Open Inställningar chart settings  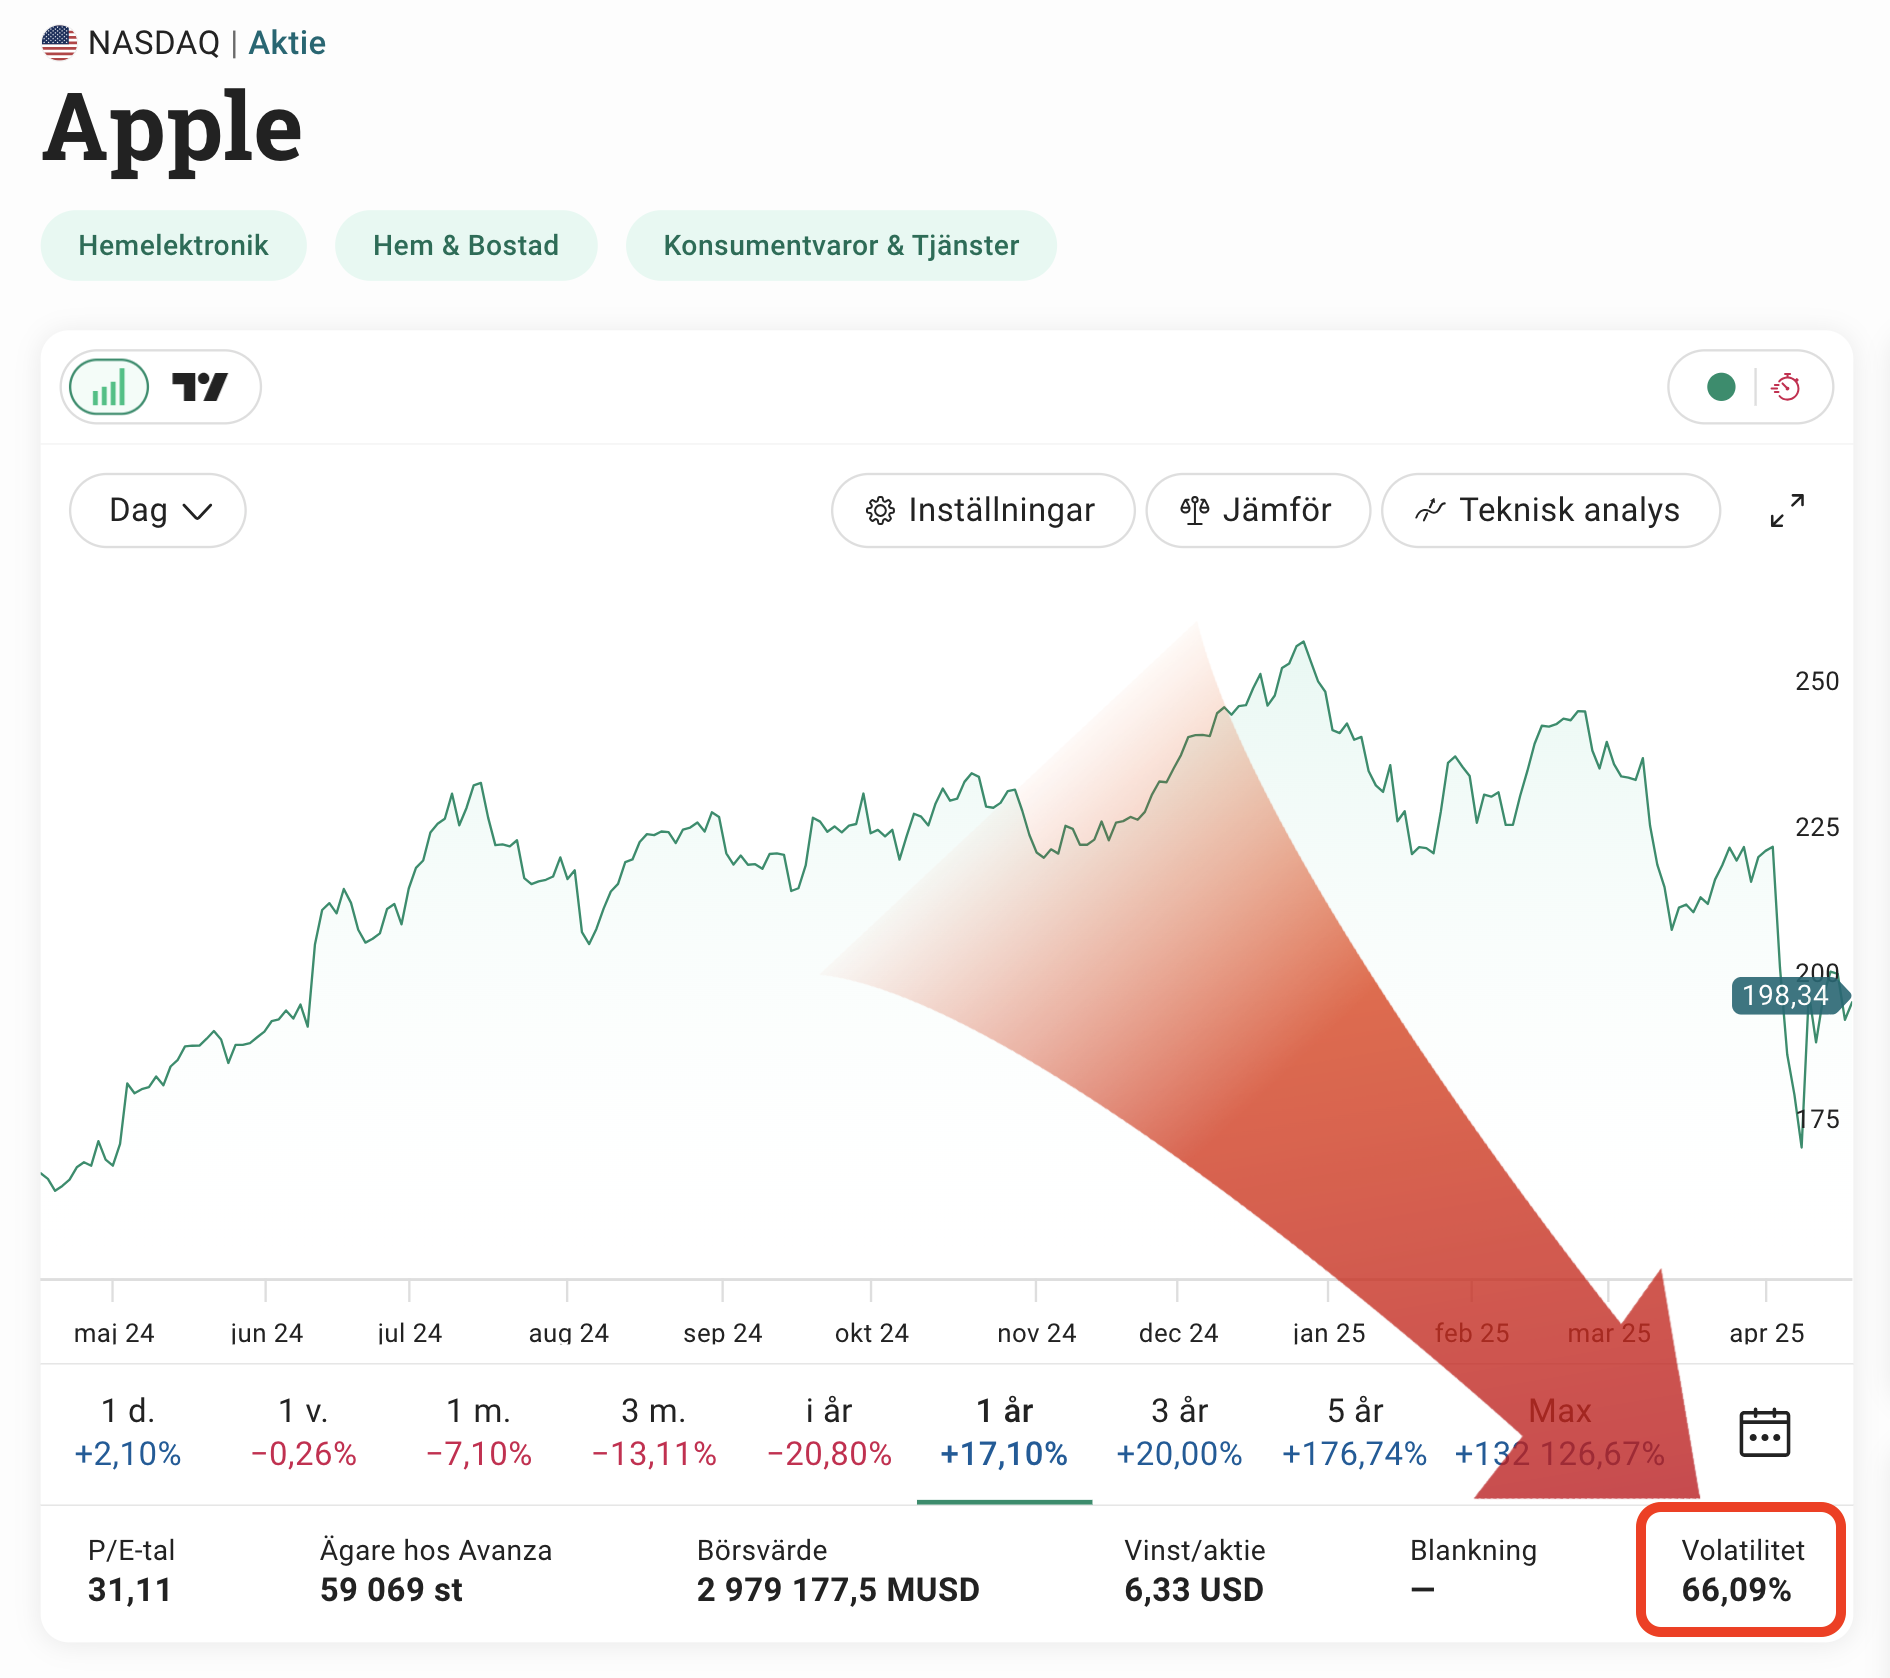tap(982, 511)
